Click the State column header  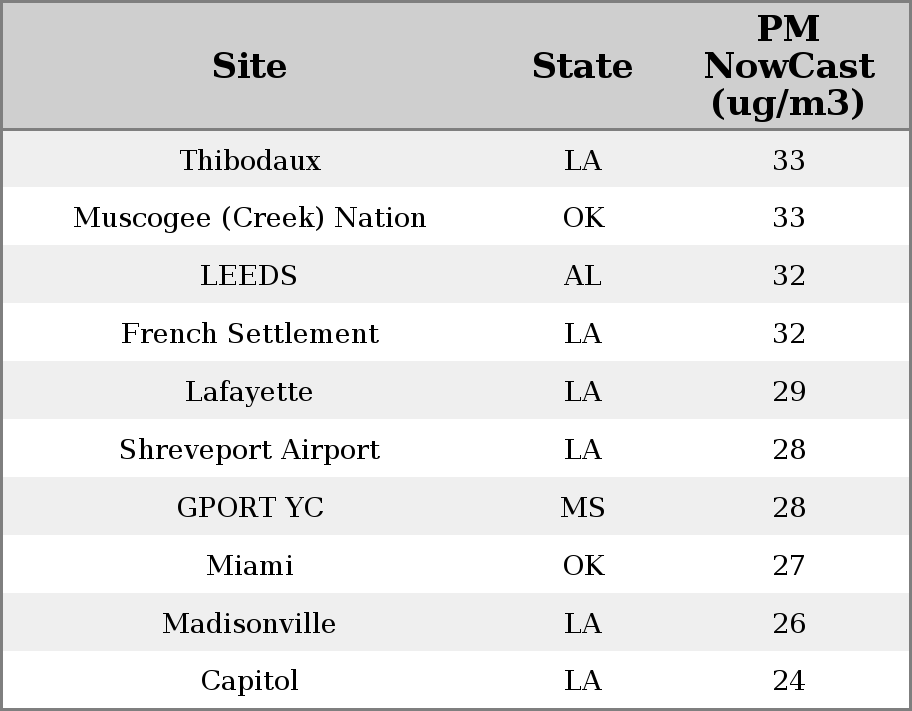[582, 66]
